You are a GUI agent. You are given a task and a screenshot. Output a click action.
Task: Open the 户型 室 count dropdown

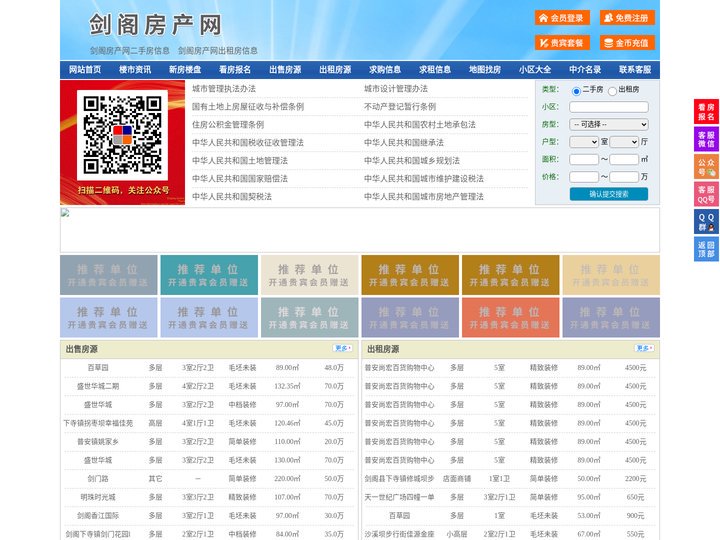click(584, 142)
